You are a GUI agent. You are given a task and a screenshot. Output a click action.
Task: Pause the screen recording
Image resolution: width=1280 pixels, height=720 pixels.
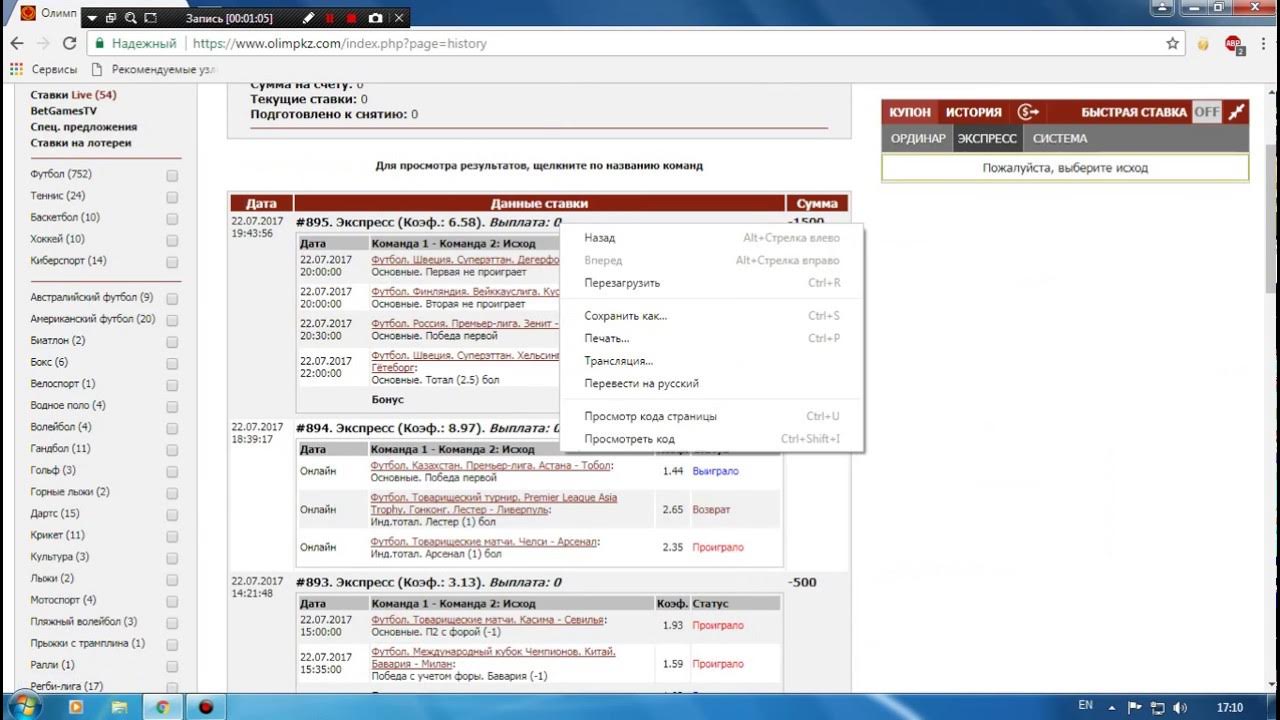(330, 18)
